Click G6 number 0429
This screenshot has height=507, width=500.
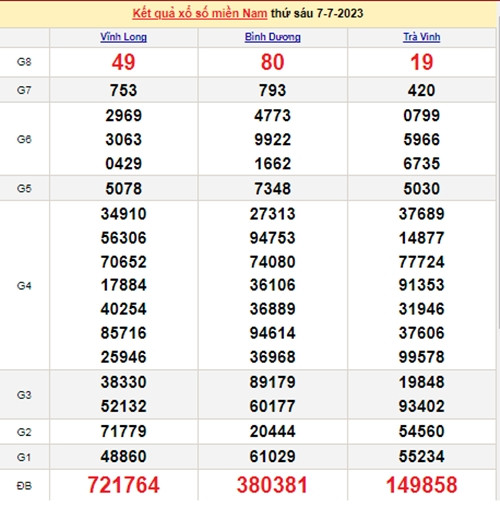124,163
